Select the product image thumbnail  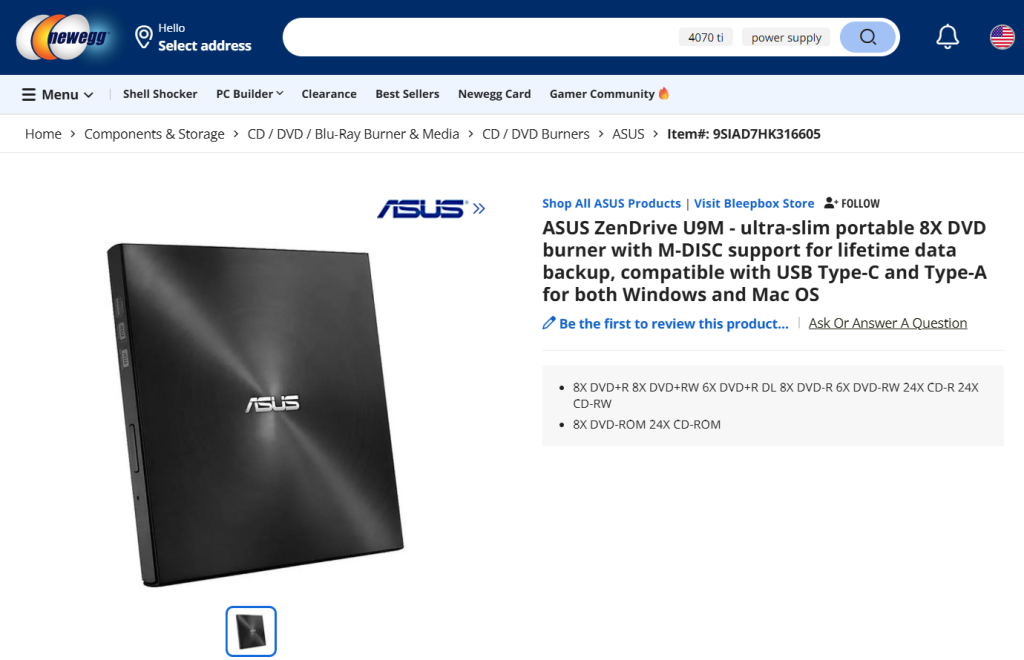pyautogui.click(x=251, y=631)
